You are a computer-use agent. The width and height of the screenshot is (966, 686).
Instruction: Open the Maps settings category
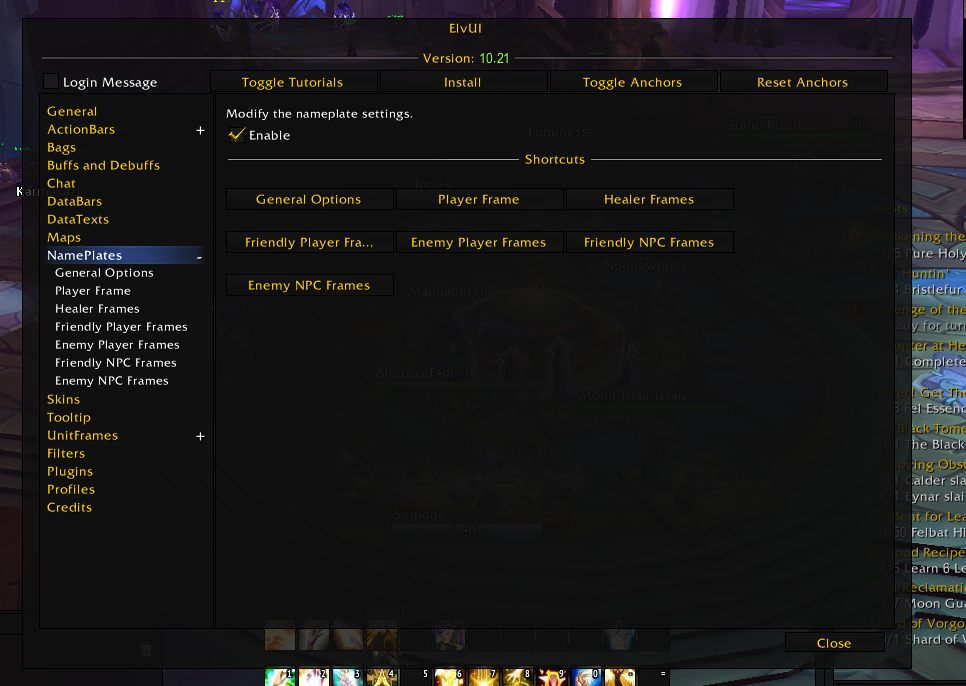coord(64,238)
